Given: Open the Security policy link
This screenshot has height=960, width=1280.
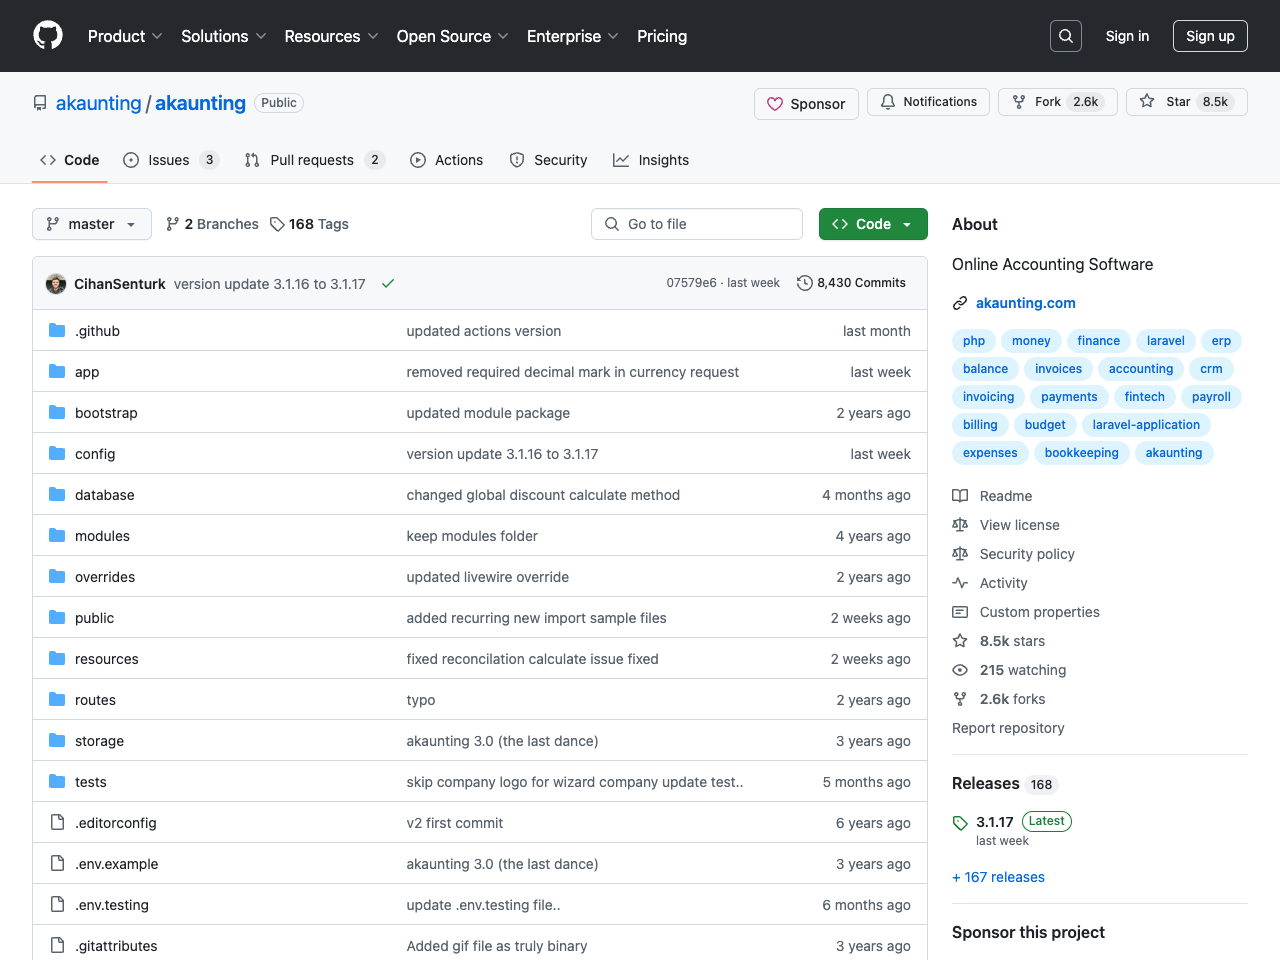Looking at the screenshot, I should click(x=1027, y=554).
